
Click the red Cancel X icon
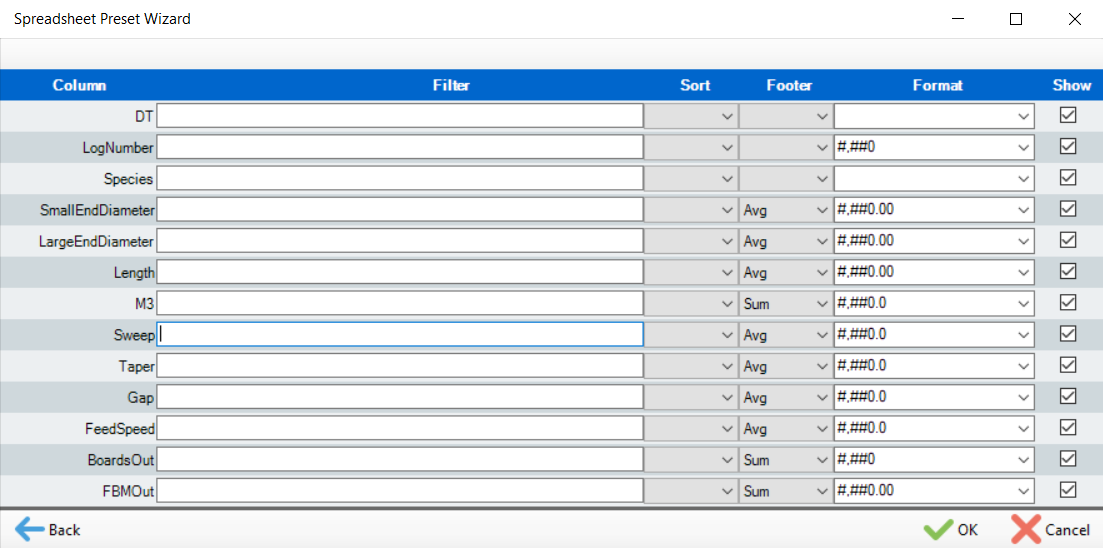point(1026,529)
